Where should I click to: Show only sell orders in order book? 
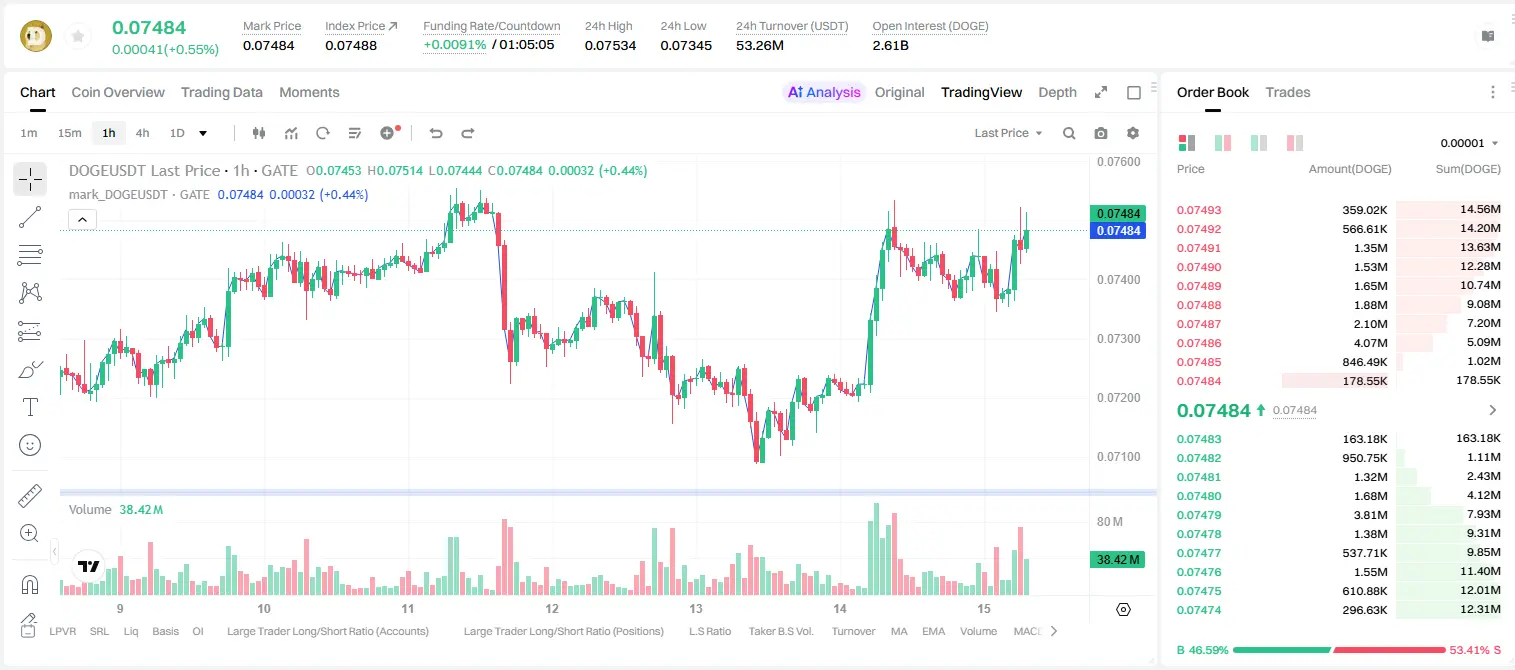pos(1294,143)
